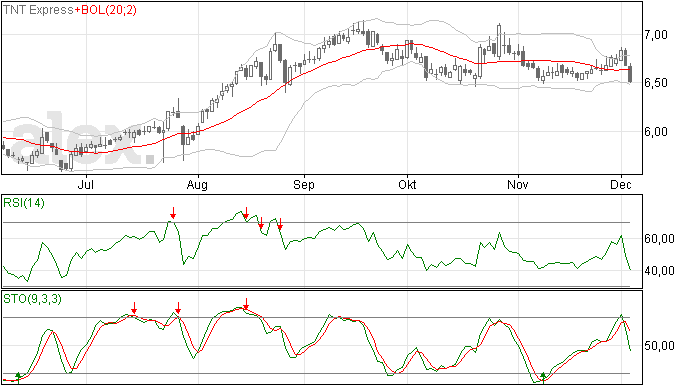The width and height of the screenshot is (690, 387).
Task: Click the STO(9,3,3) indicator label
Action: [x=33, y=299]
